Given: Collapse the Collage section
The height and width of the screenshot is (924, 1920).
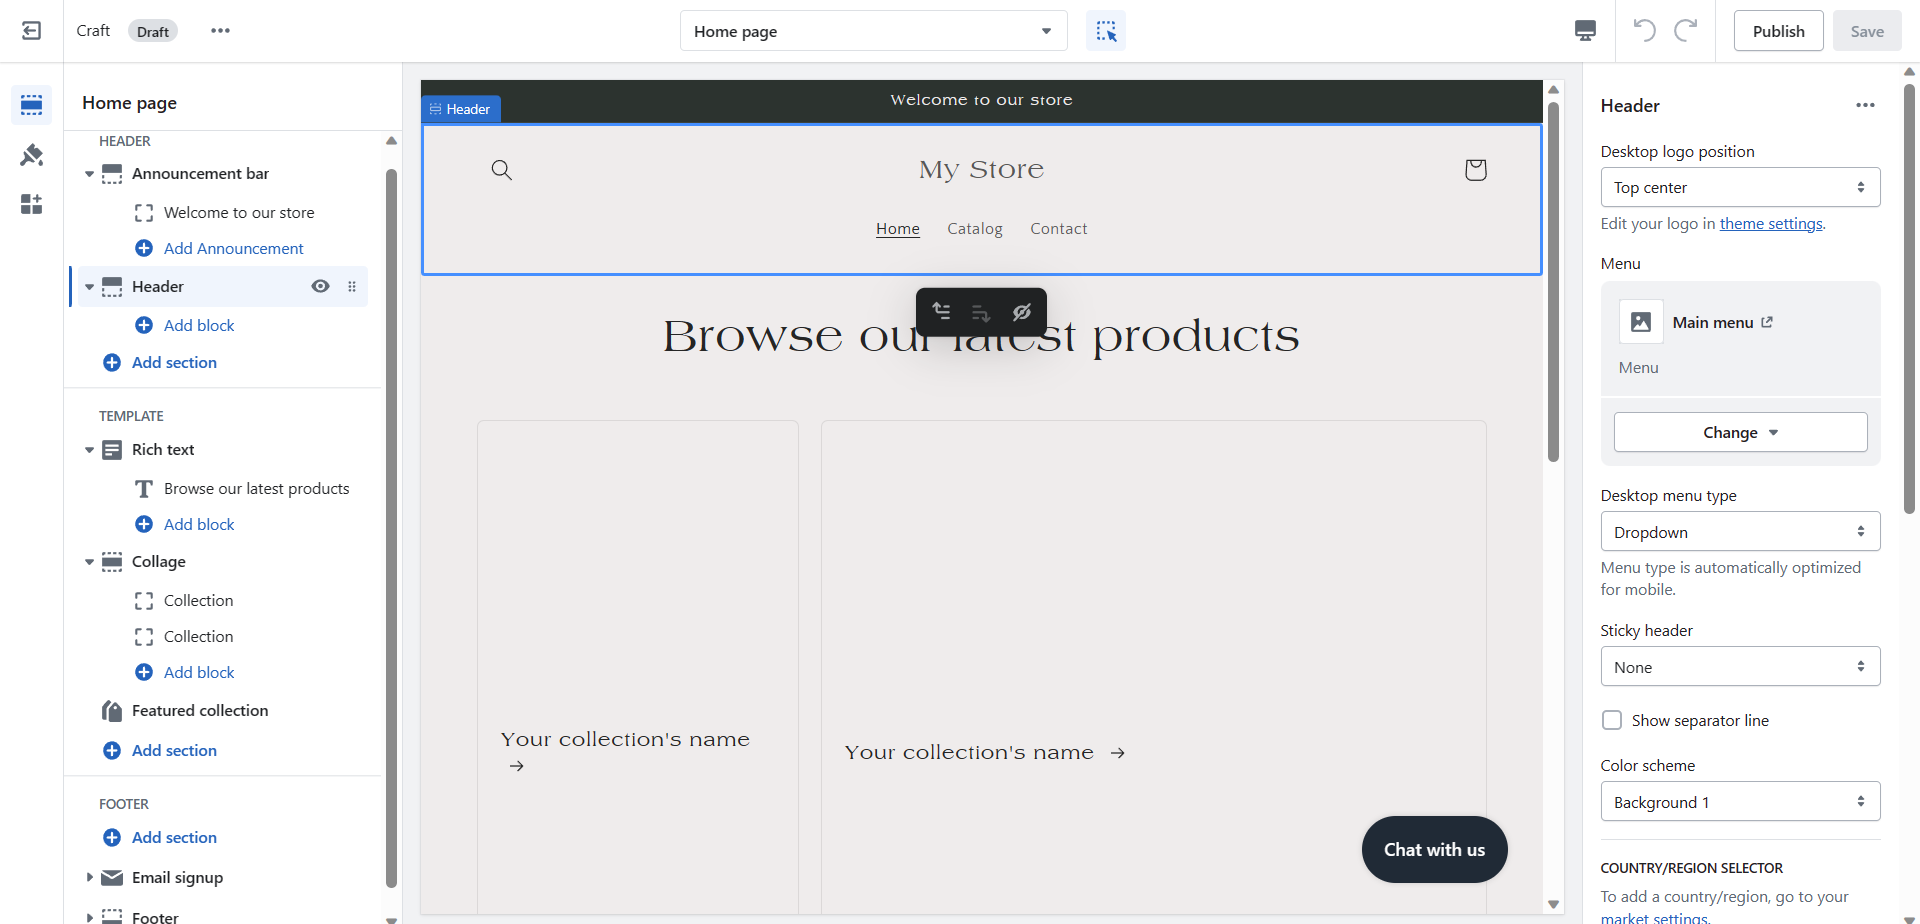Looking at the screenshot, I should point(89,562).
